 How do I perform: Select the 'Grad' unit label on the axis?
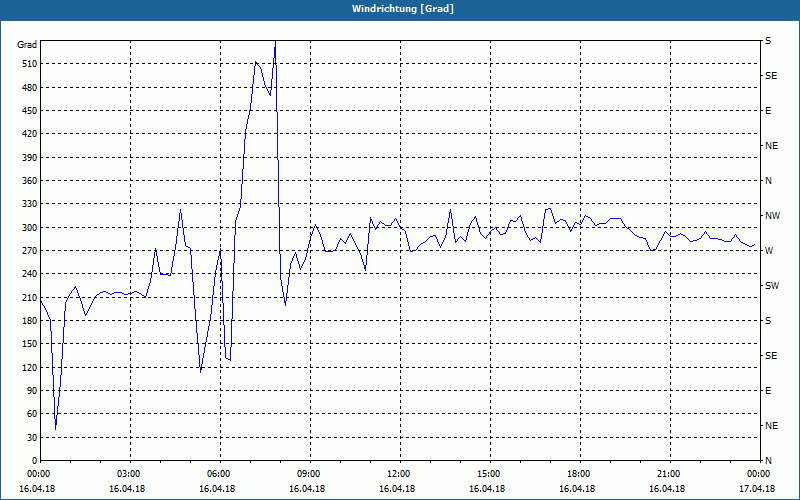coord(27,45)
